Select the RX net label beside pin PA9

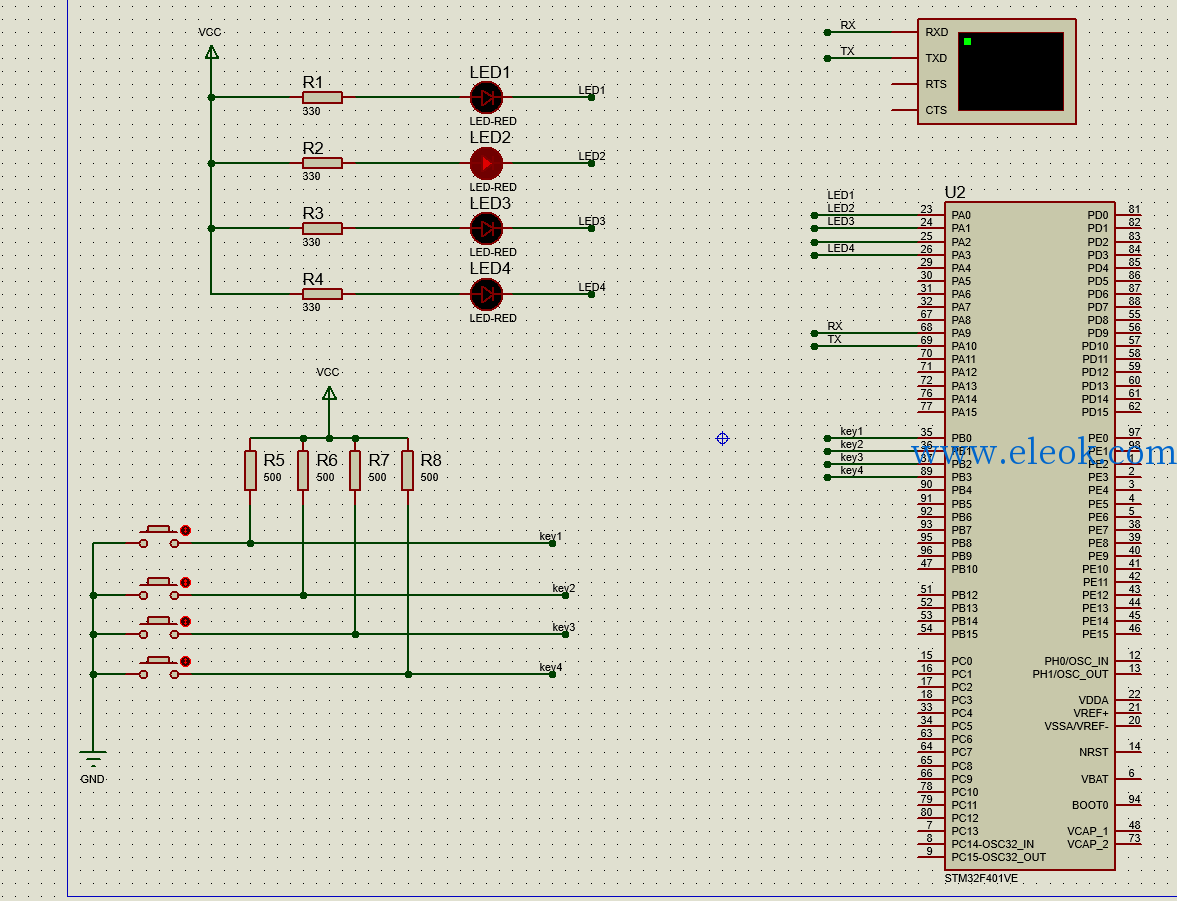[x=835, y=326]
